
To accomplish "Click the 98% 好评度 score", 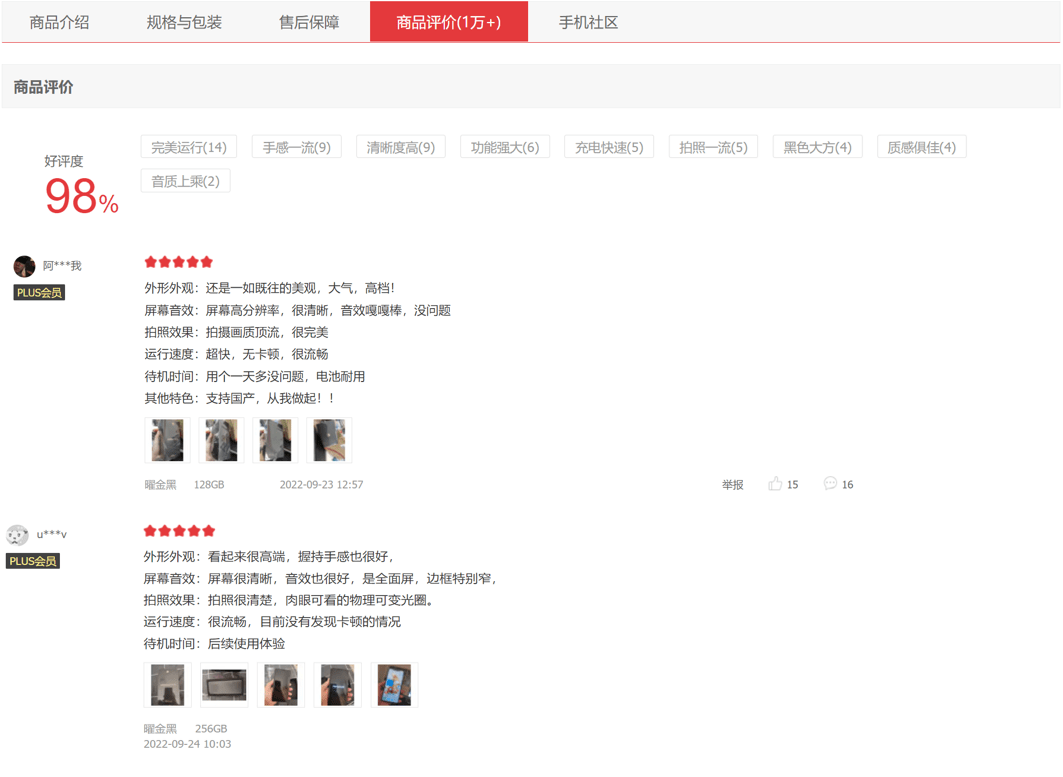I will 81,196.
